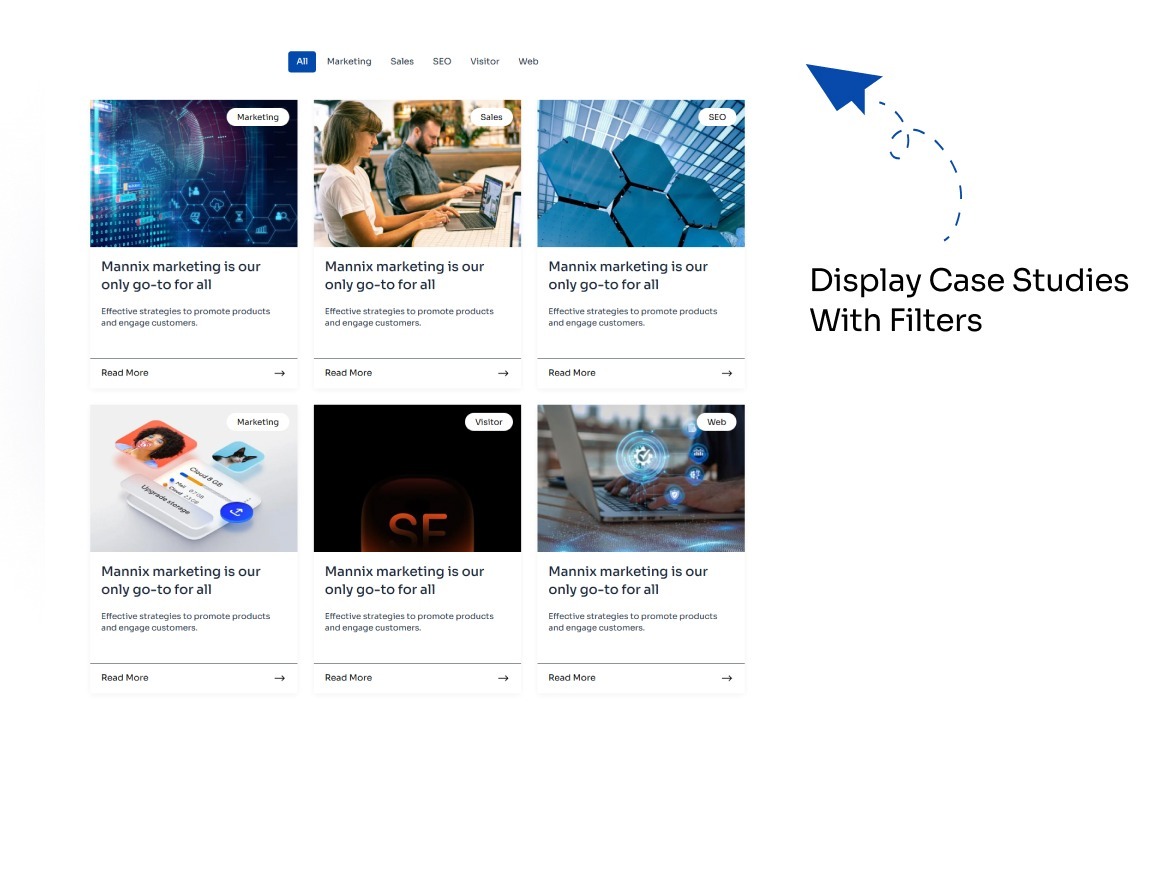Switch to the Marketing filter
This screenshot has height=878, width=1170.
pyautogui.click(x=348, y=61)
